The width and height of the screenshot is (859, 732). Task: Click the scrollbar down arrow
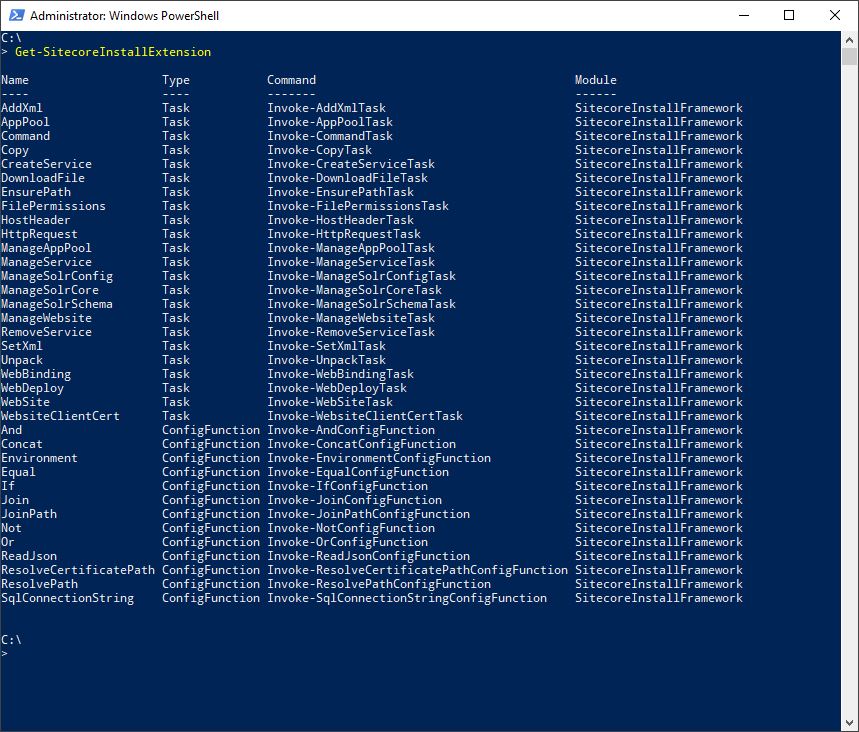click(x=849, y=723)
